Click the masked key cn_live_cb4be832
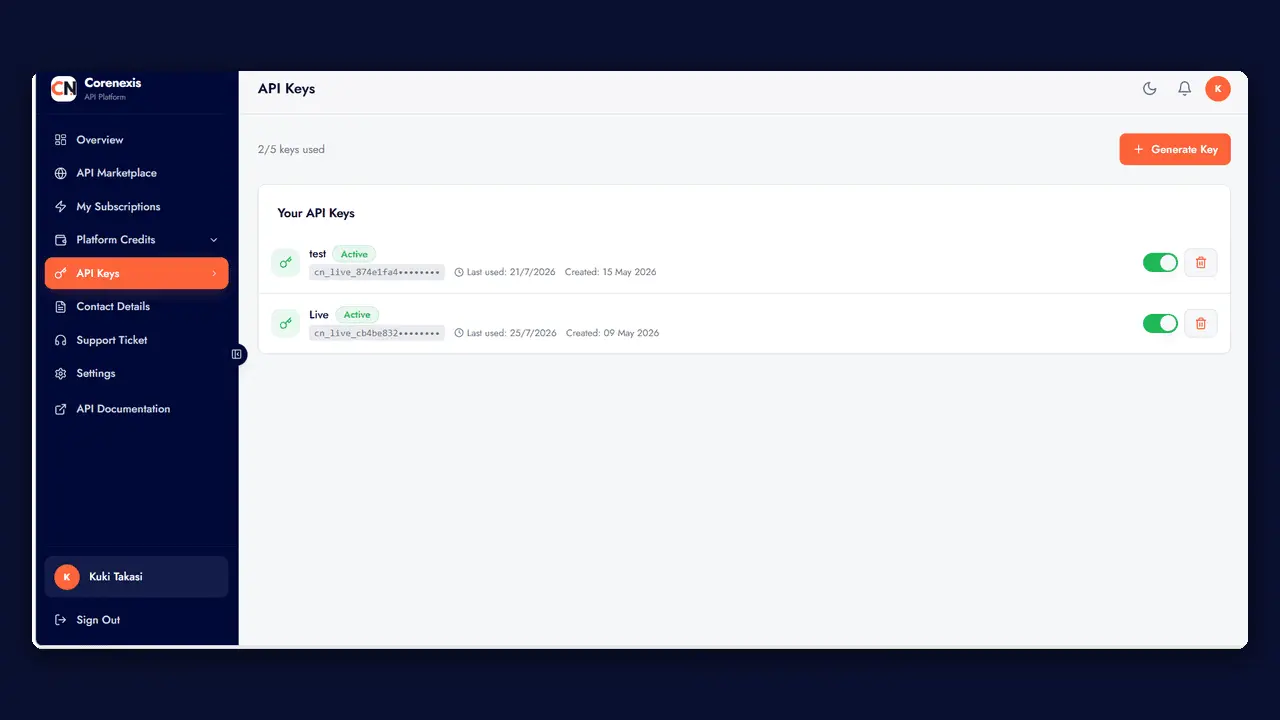This screenshot has height=720, width=1280. click(377, 333)
